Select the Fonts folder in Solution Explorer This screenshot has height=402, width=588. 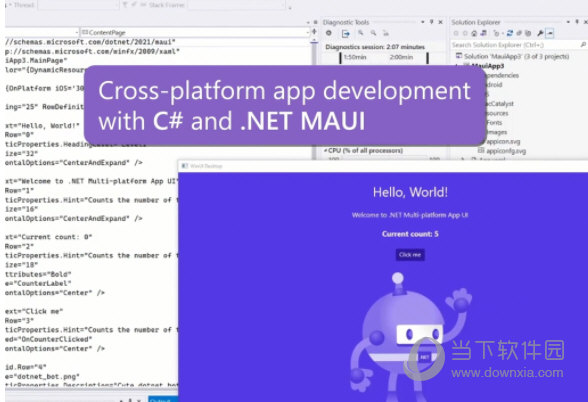(494, 122)
